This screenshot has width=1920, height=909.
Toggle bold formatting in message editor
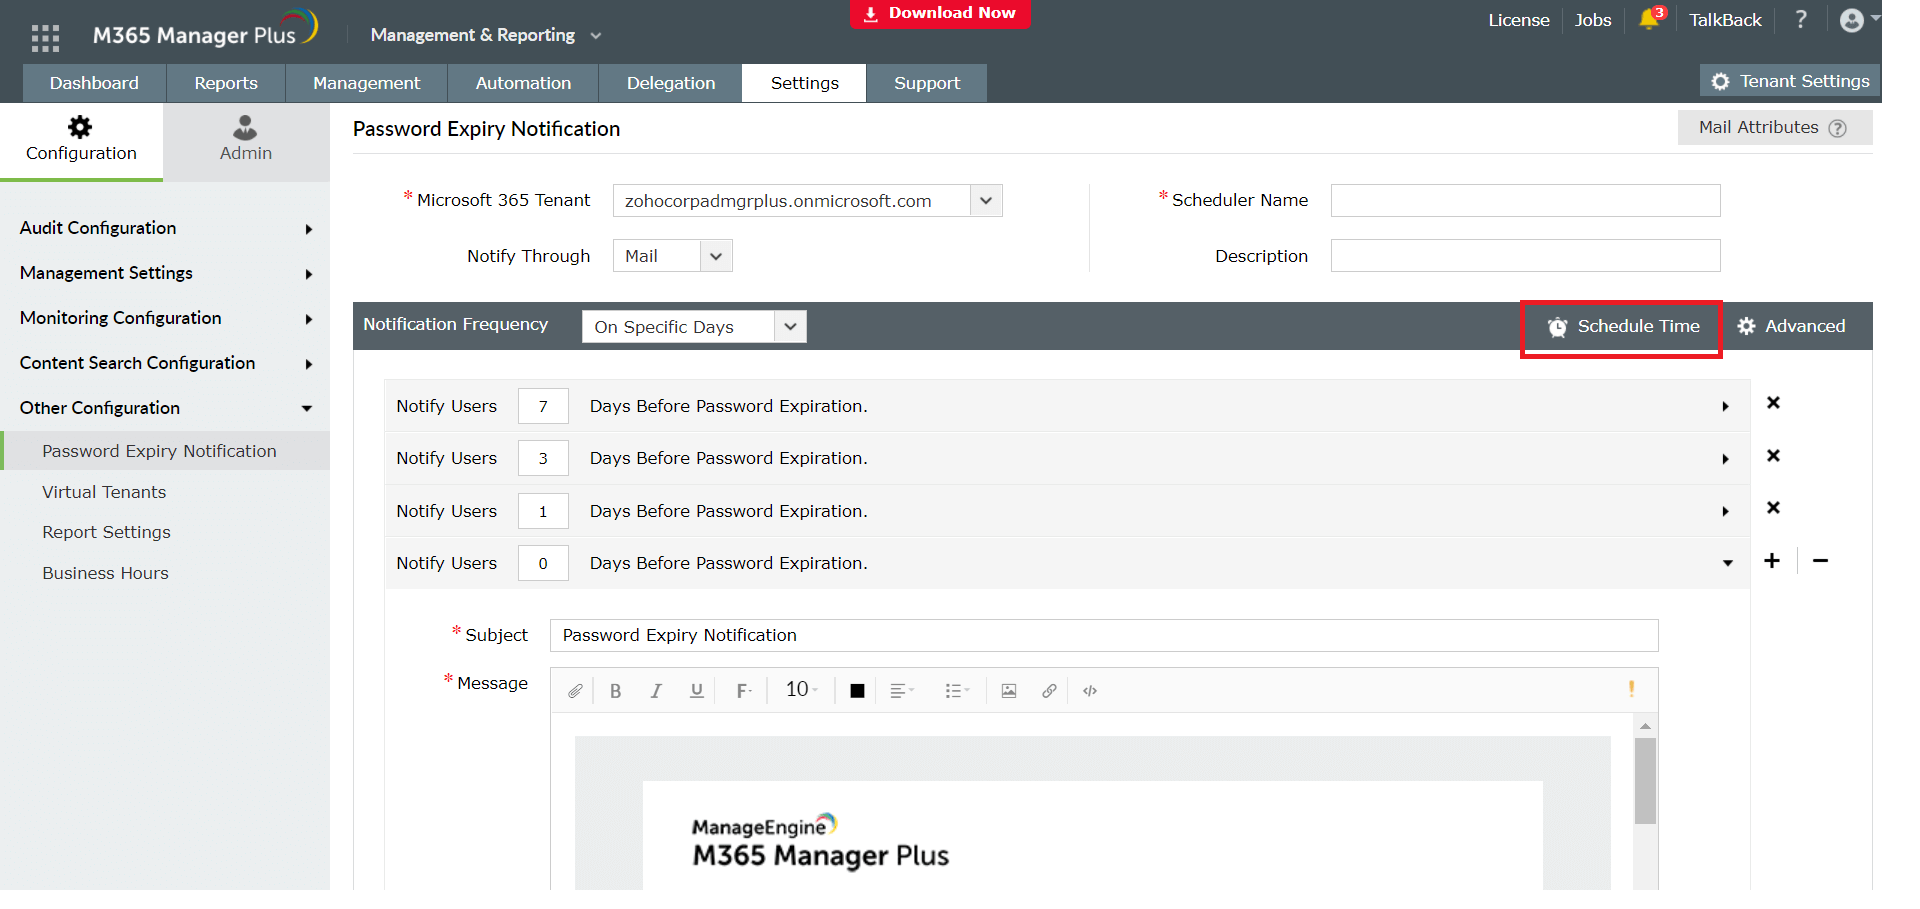(616, 691)
